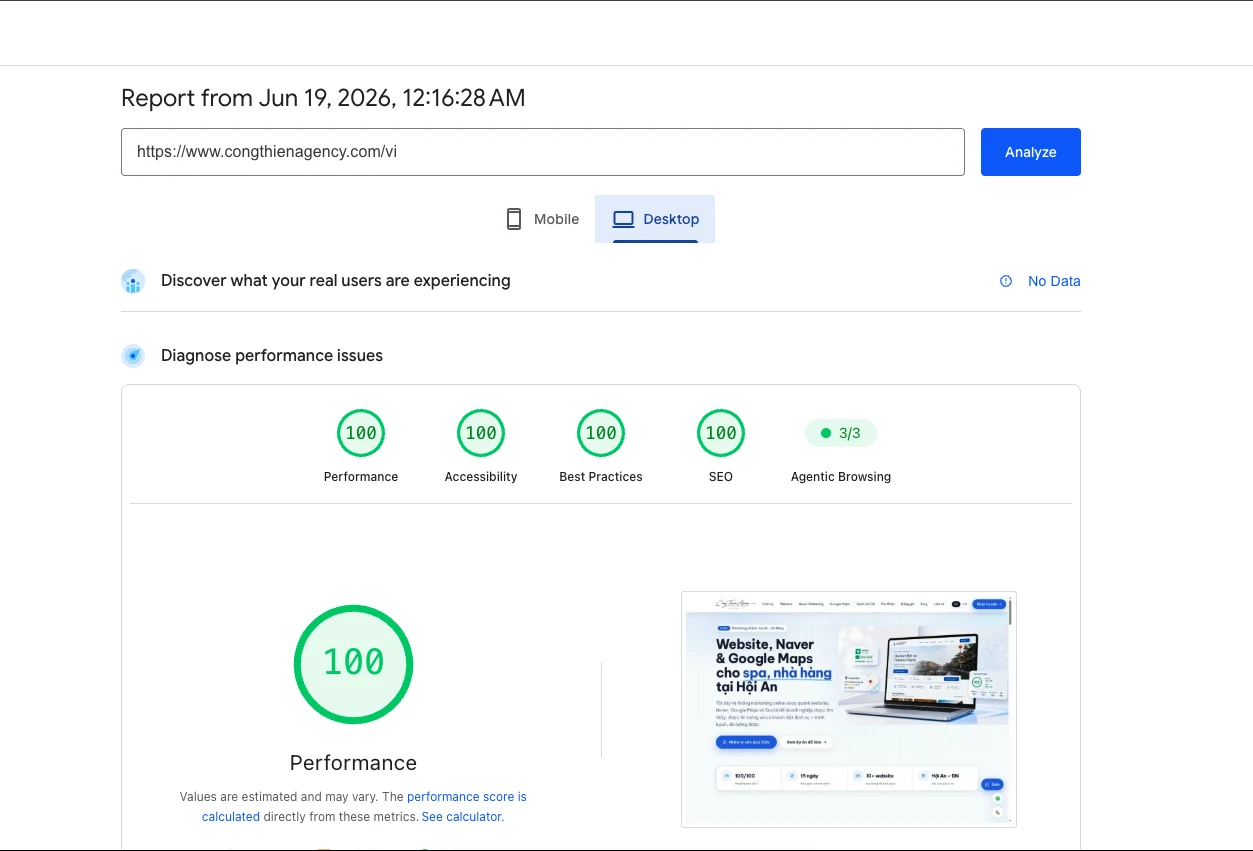This screenshot has width=1253, height=851.
Task: Jump to the Performance score gauge
Action: tap(361, 433)
